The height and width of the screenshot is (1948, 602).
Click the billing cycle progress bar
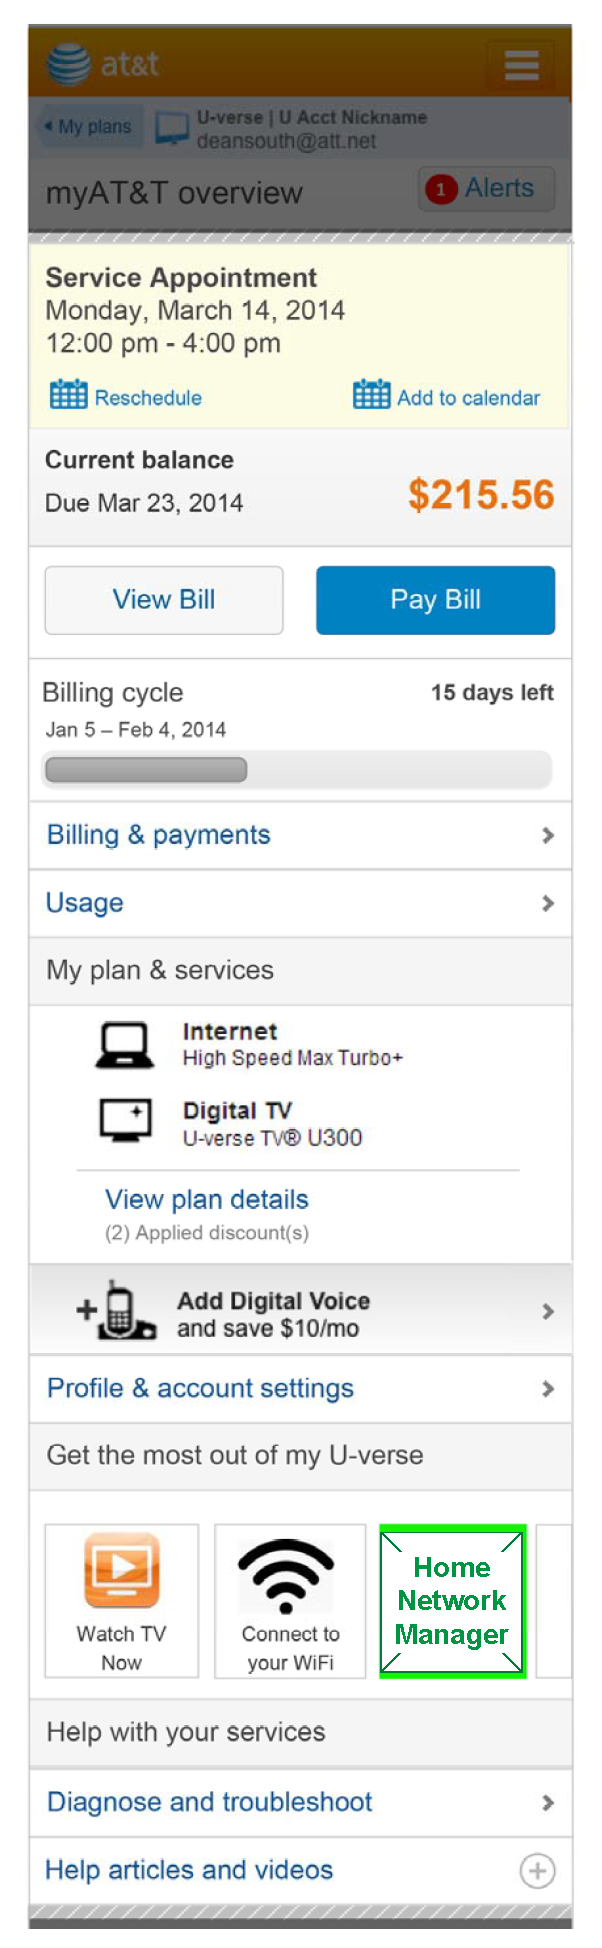coord(297,770)
